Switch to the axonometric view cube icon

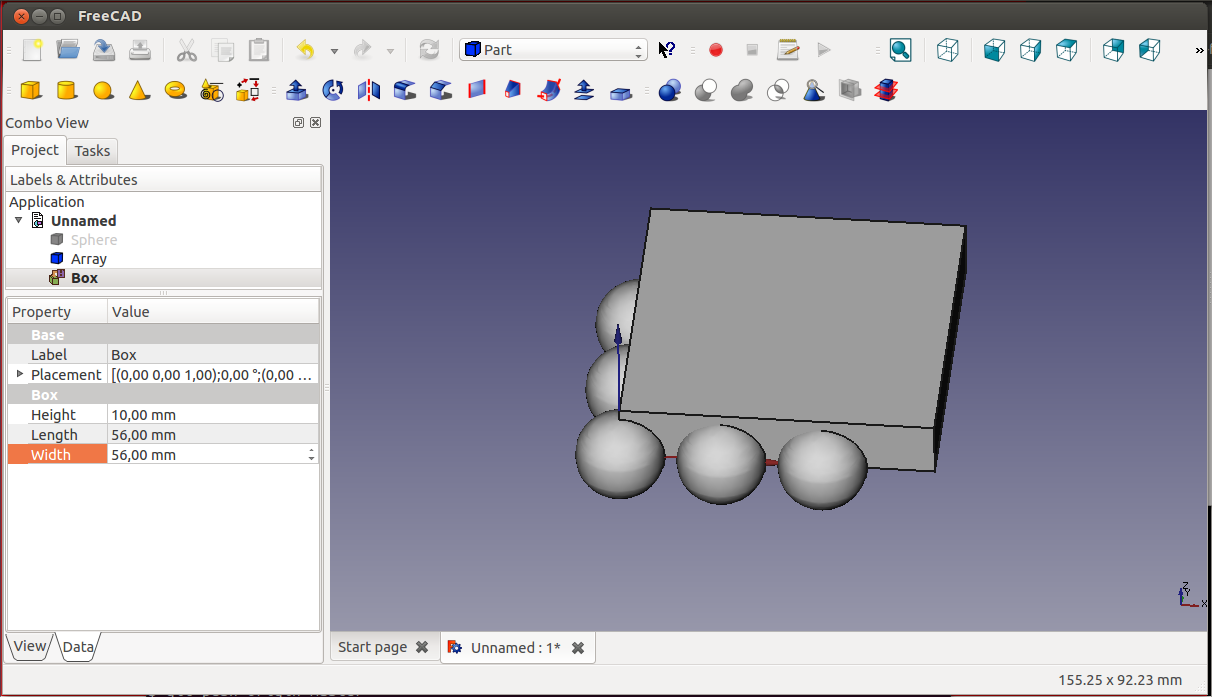(x=947, y=50)
